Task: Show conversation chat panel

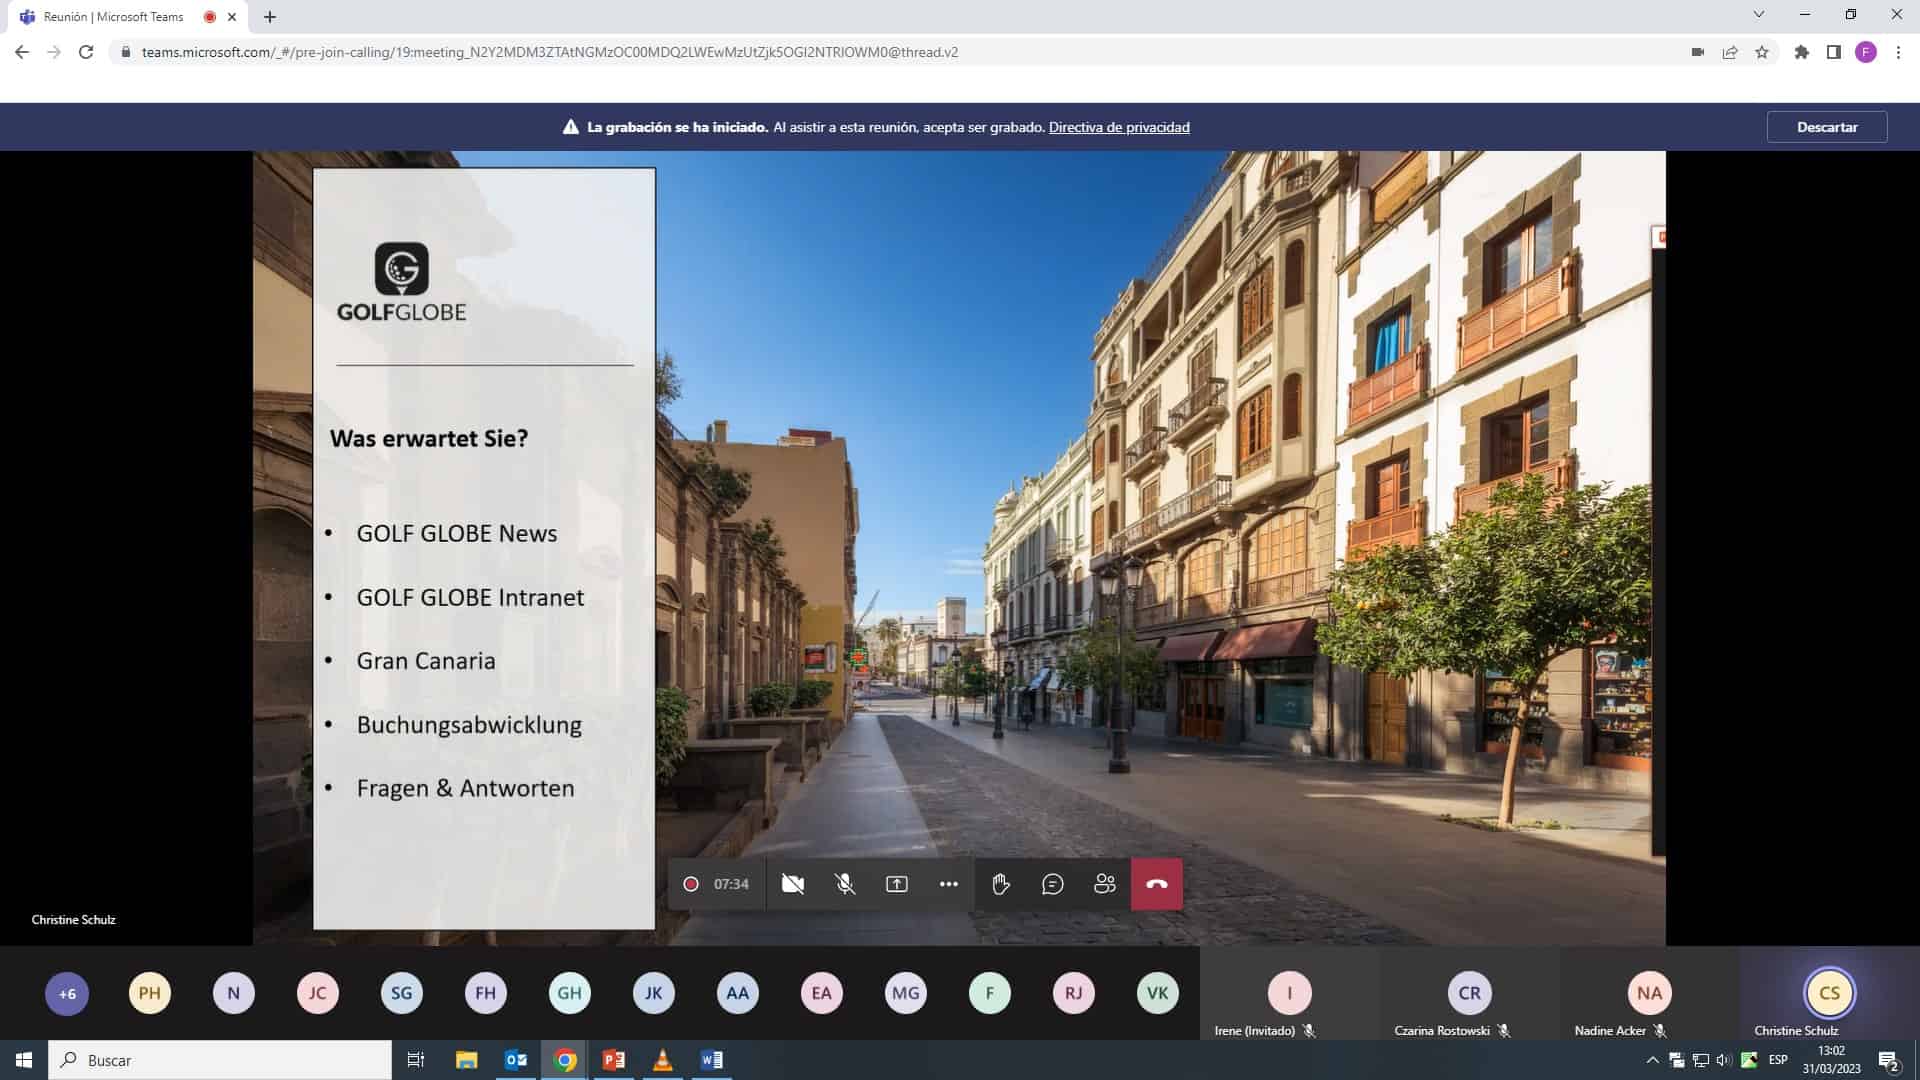Action: tap(1053, 884)
